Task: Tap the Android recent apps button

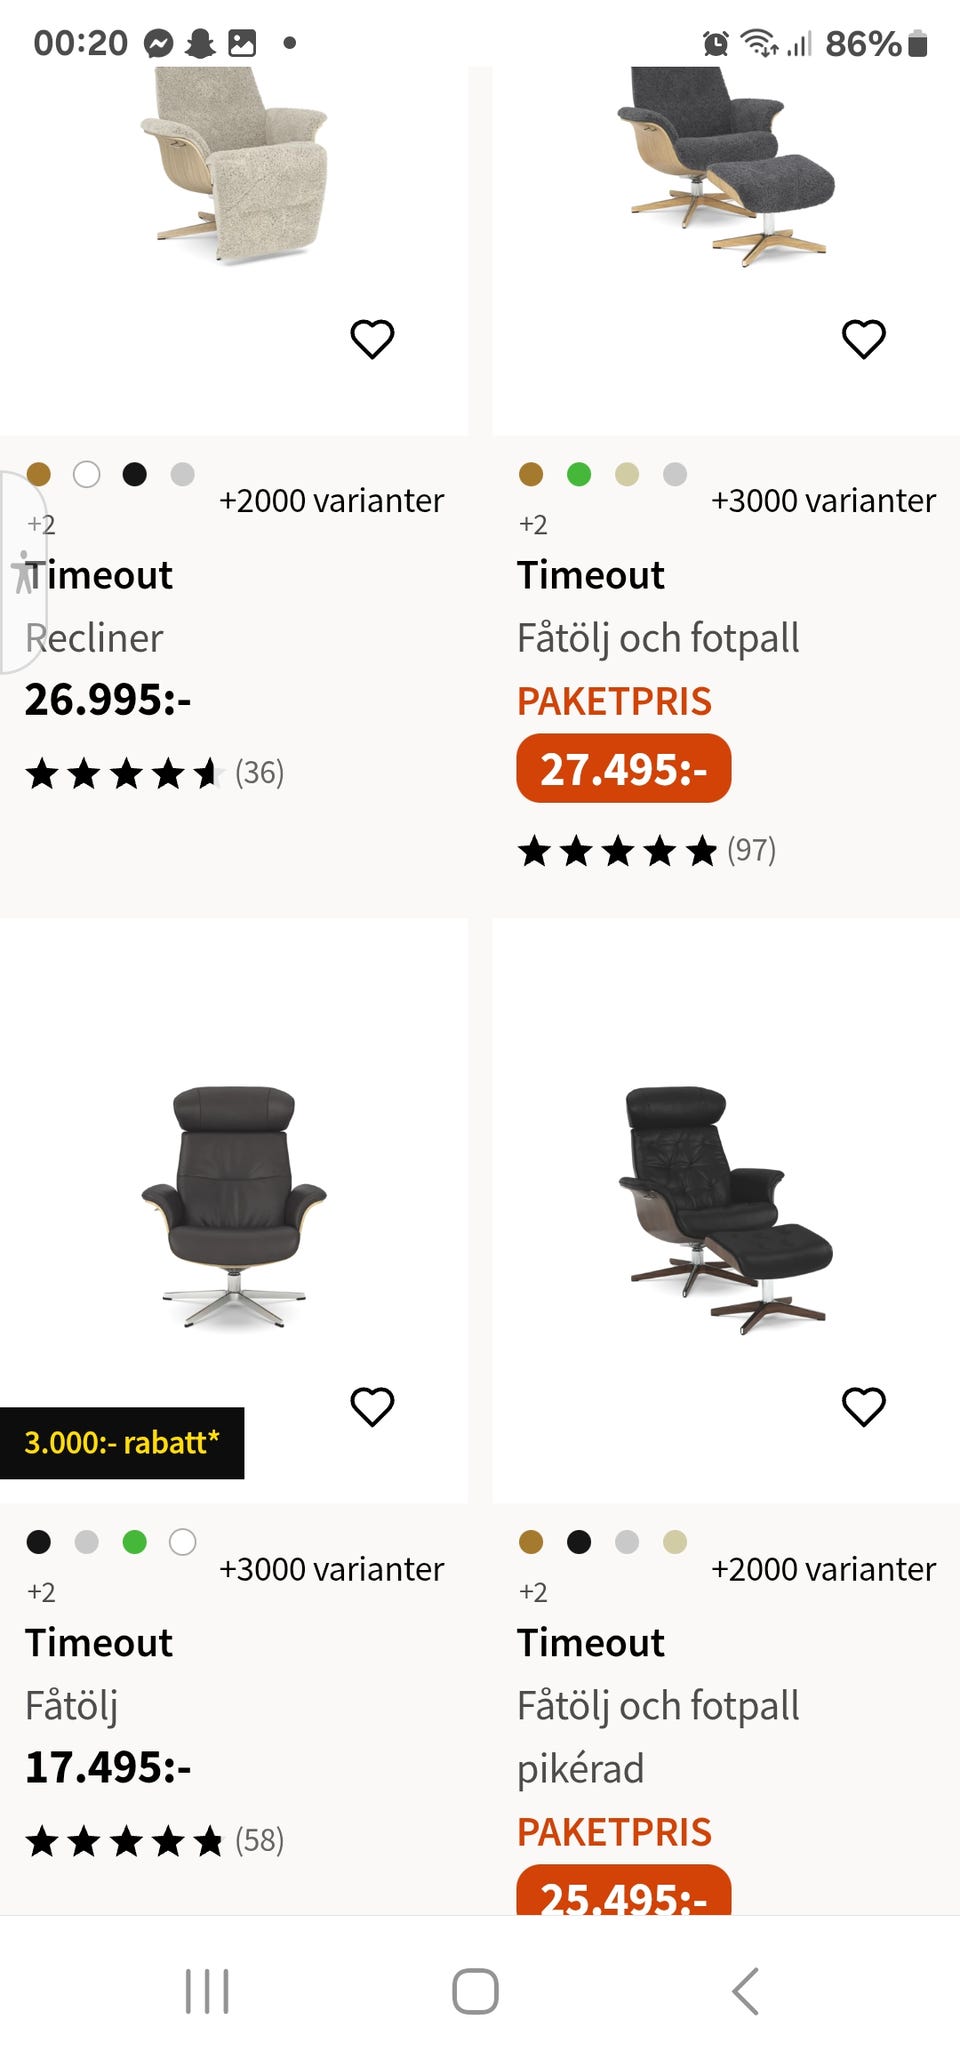Action: 207,1991
